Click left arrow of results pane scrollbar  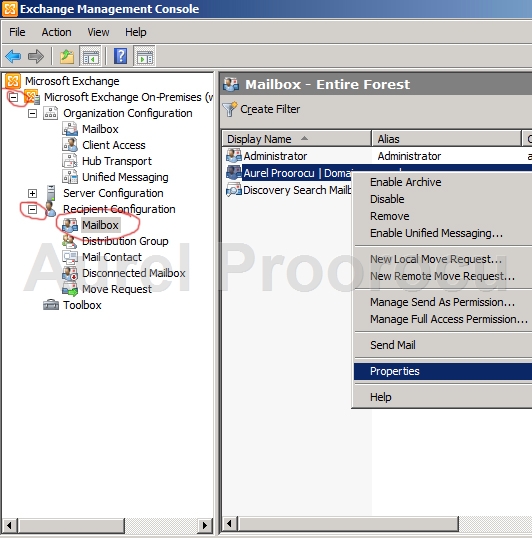[x=230, y=524]
